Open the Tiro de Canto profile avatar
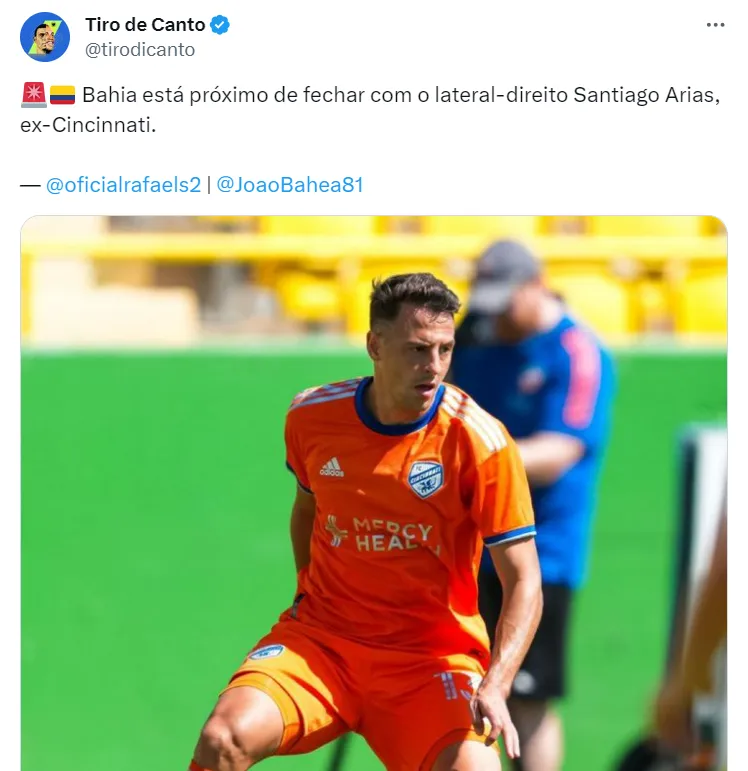 45,37
